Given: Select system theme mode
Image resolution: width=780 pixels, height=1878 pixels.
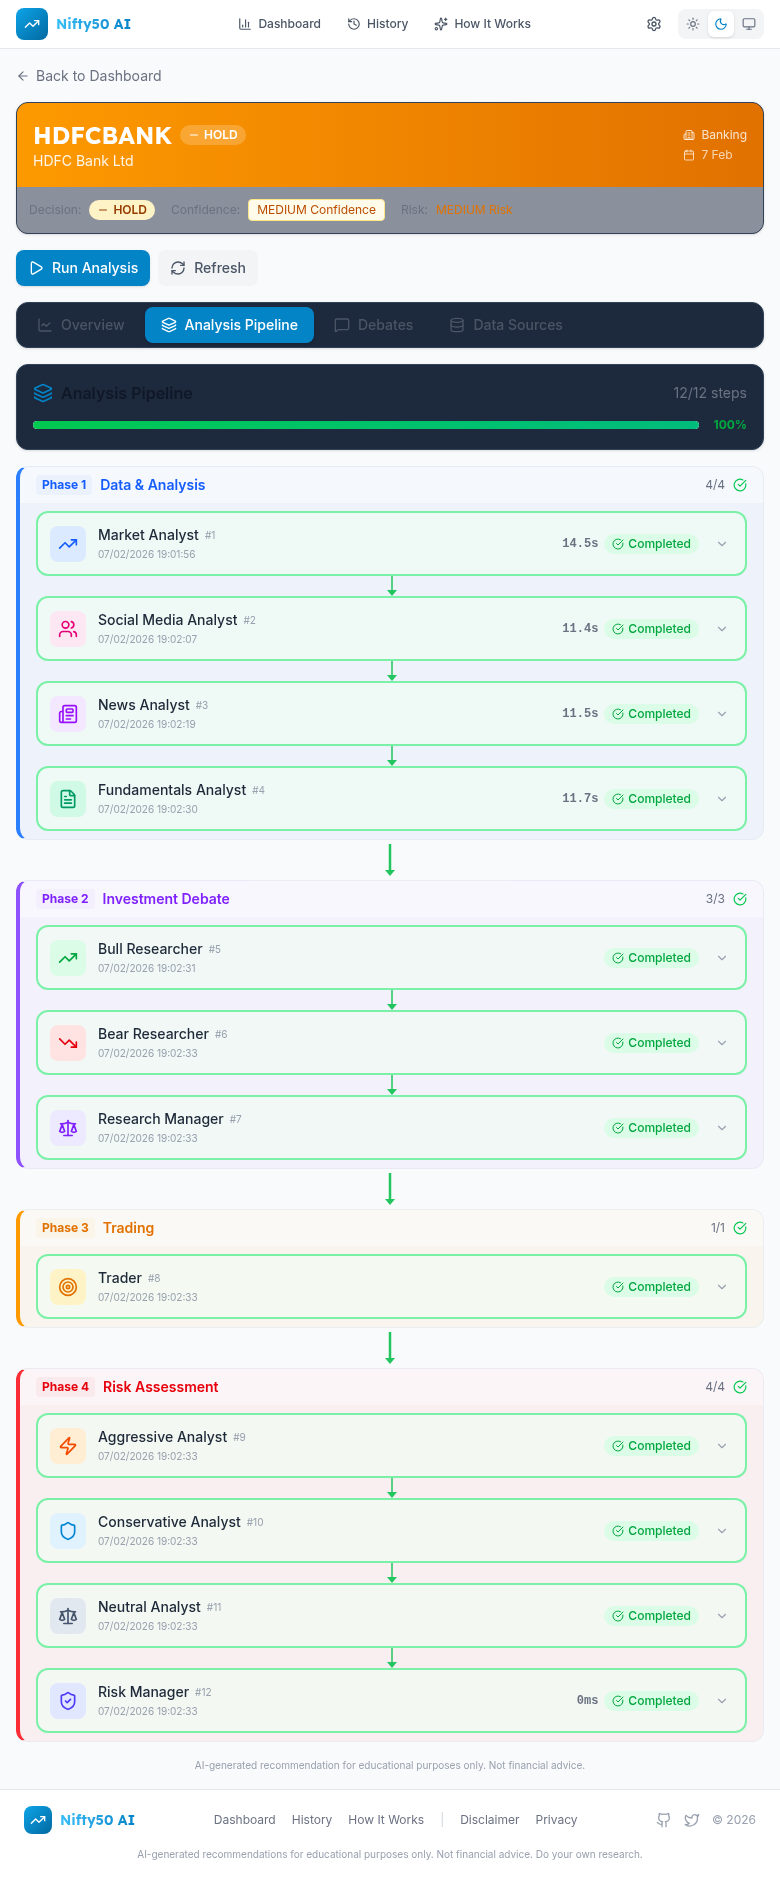Looking at the screenshot, I should click(x=749, y=24).
